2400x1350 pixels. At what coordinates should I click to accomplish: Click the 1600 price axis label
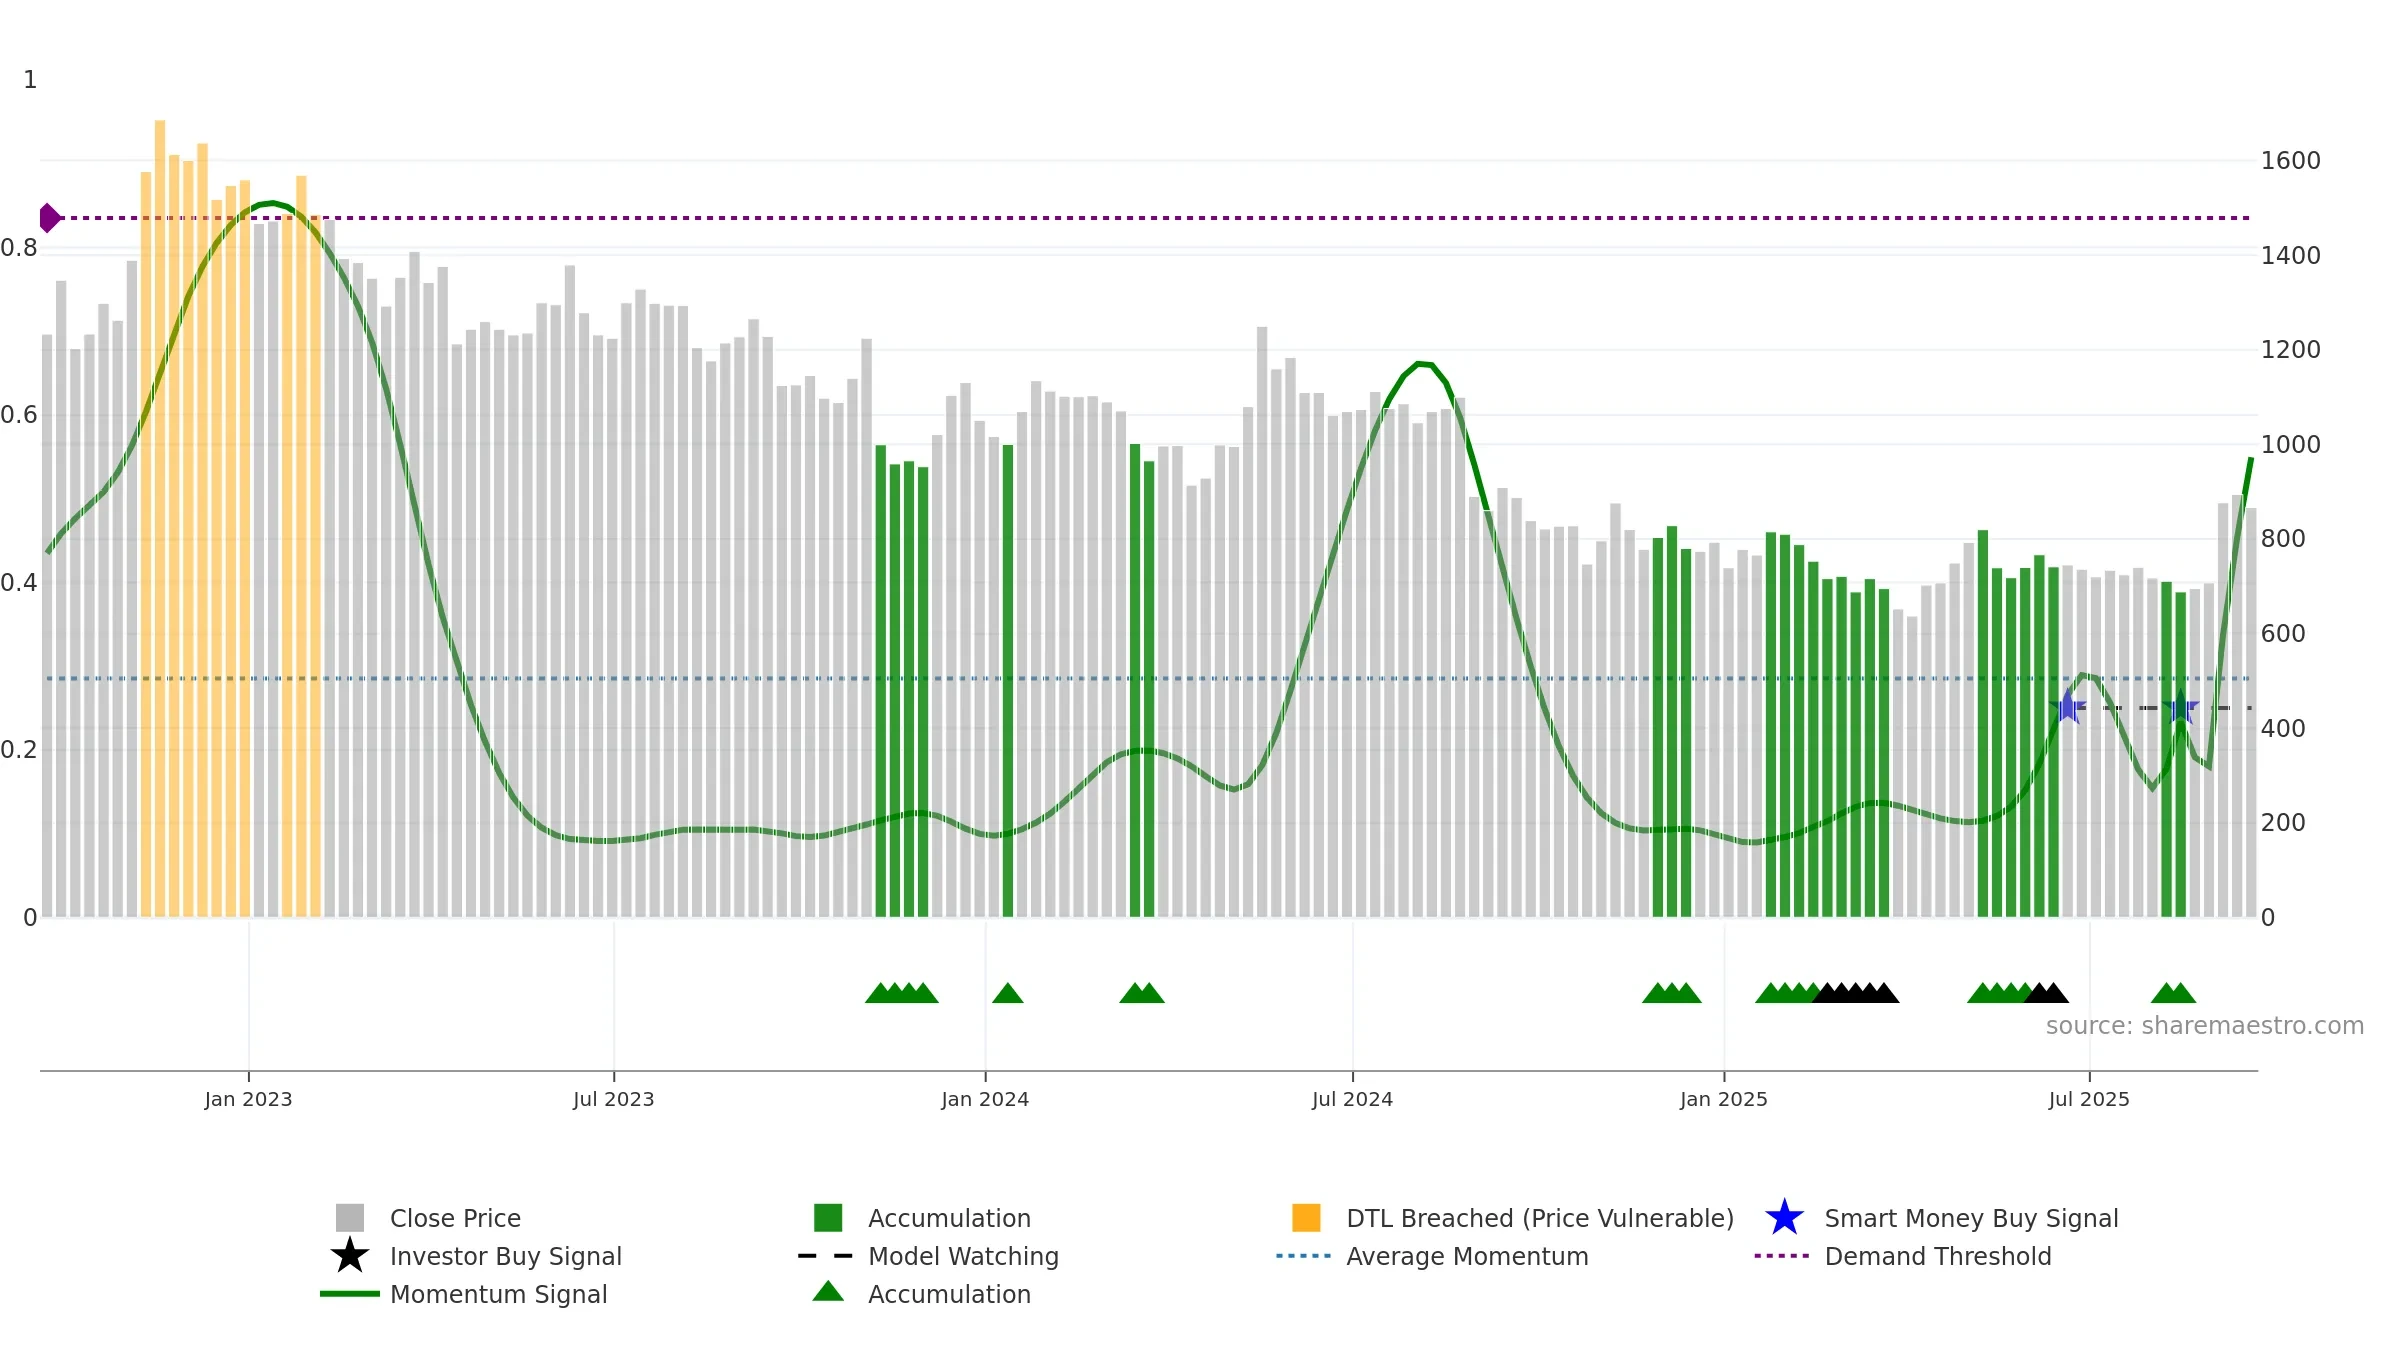click(2290, 161)
